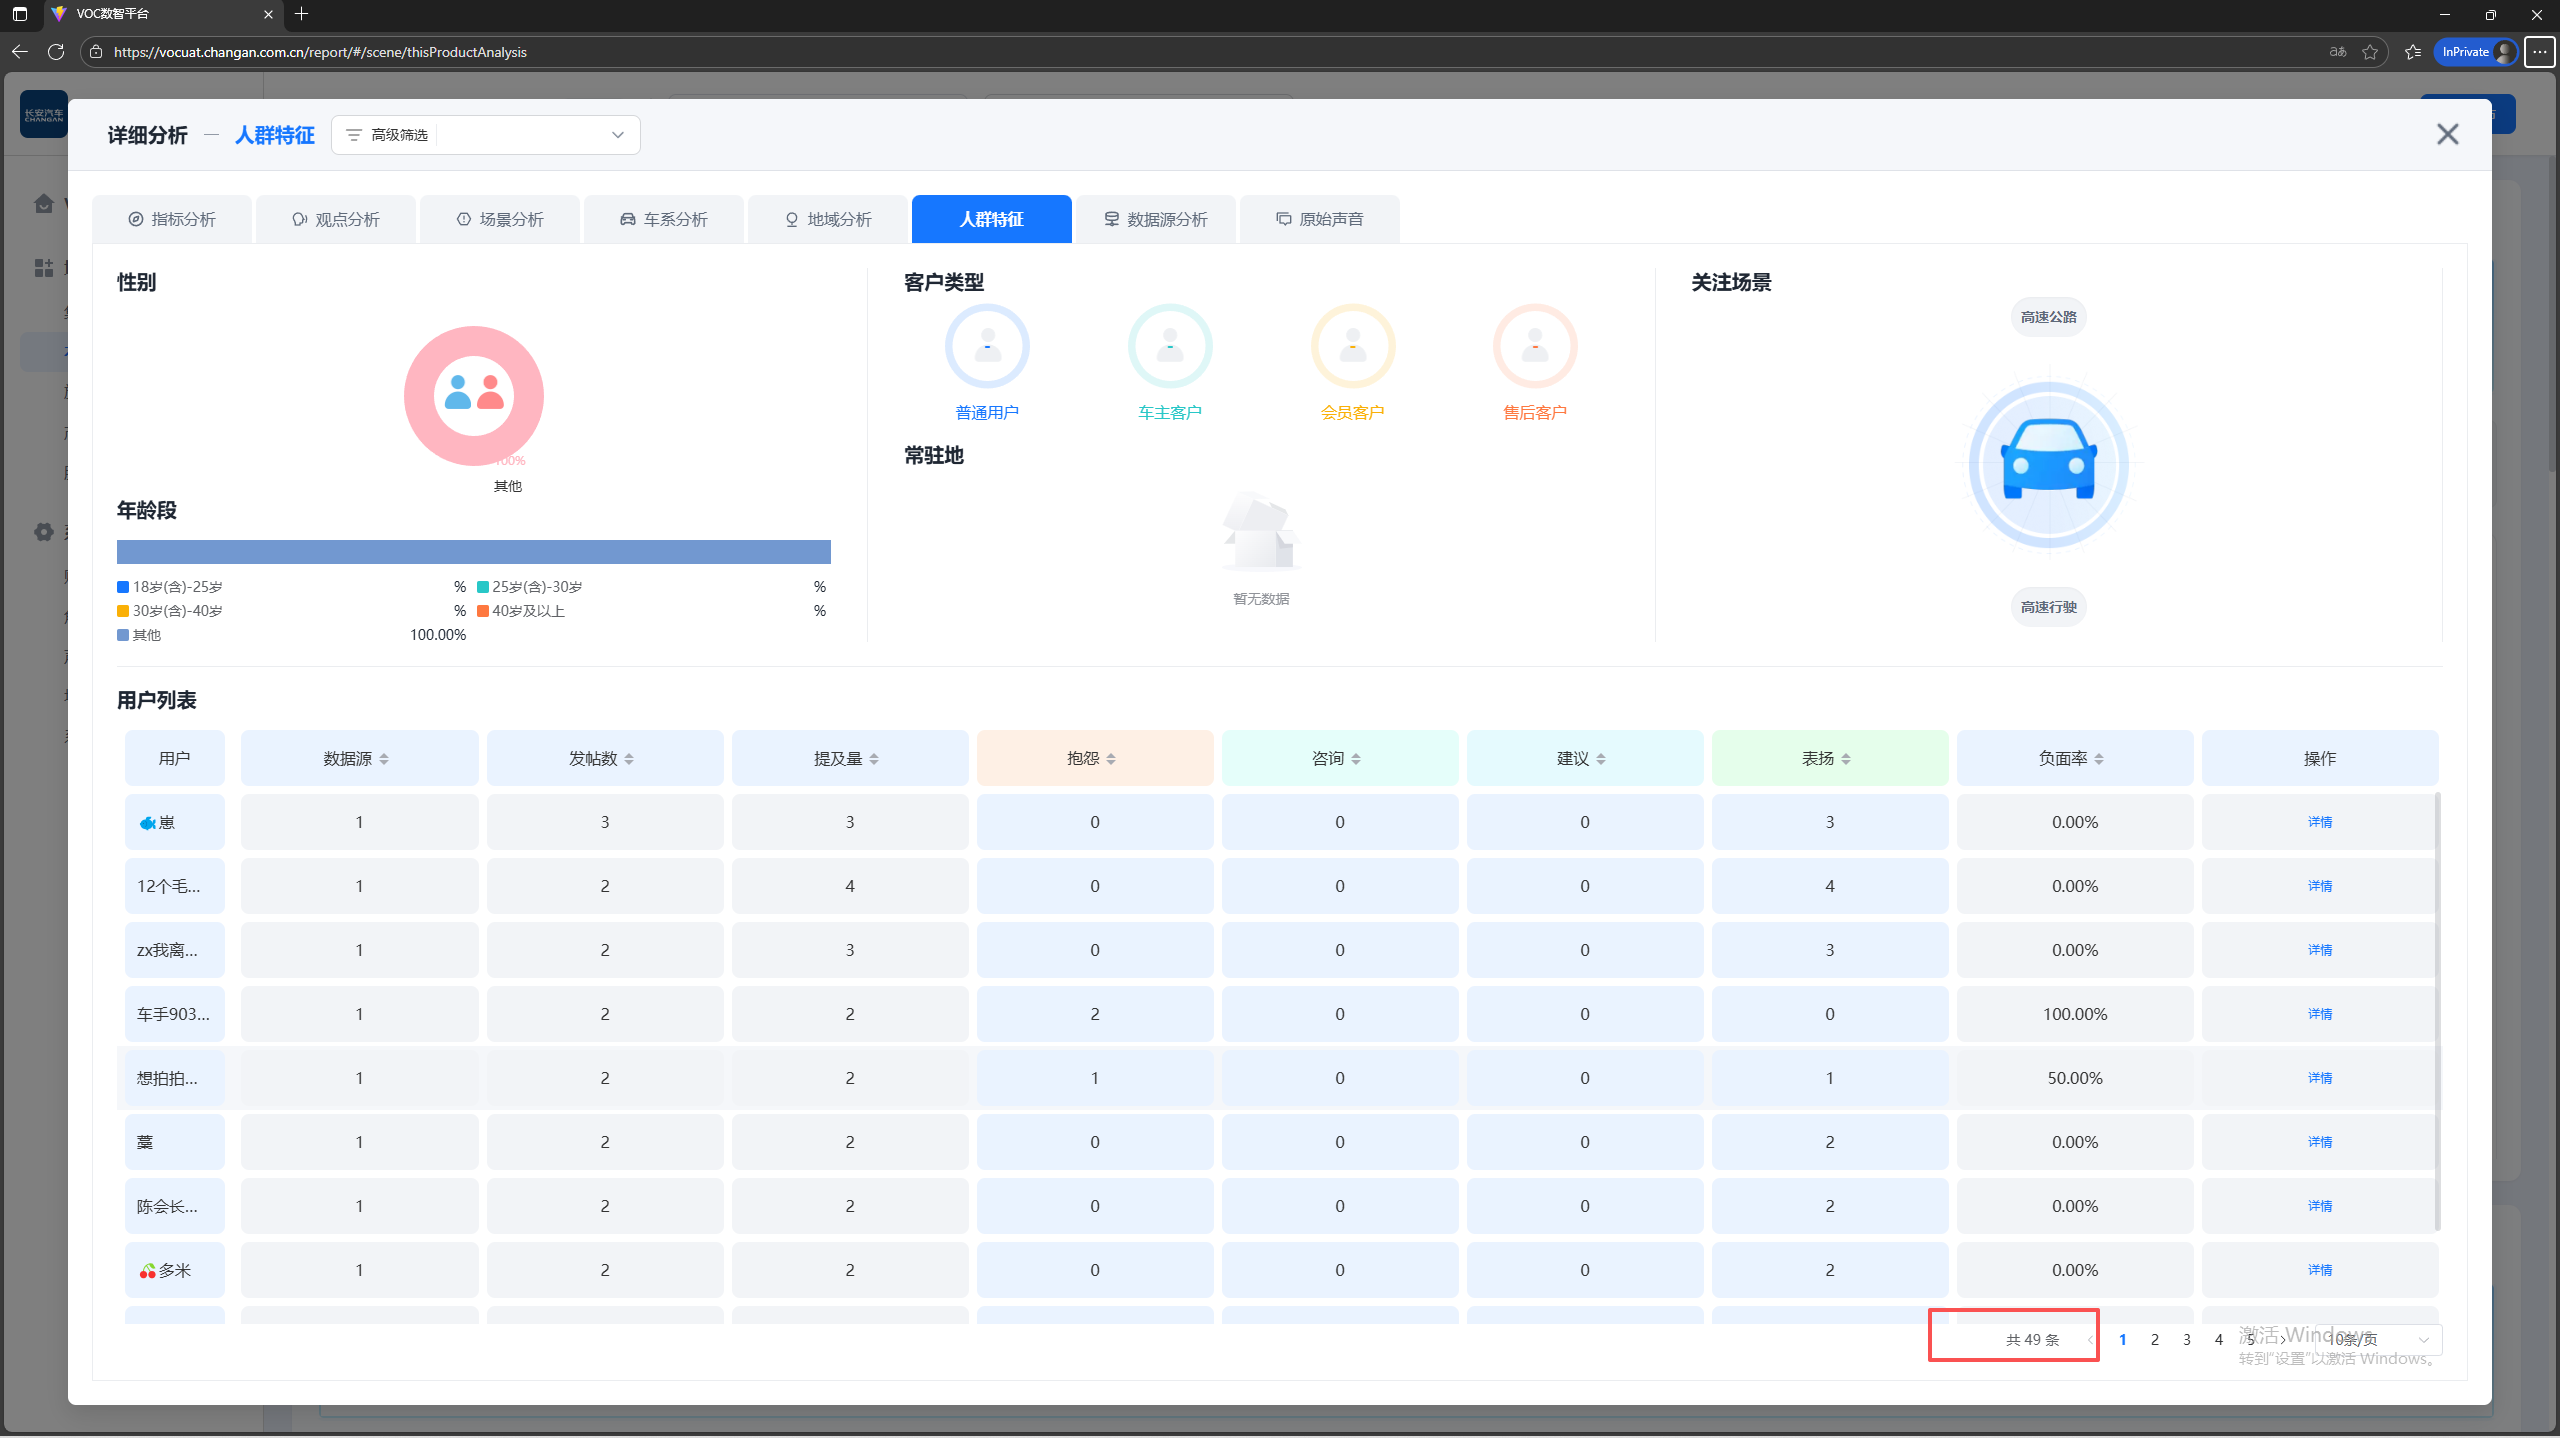
Task: Click the 车主客户 customer type icon
Action: [x=1169, y=346]
